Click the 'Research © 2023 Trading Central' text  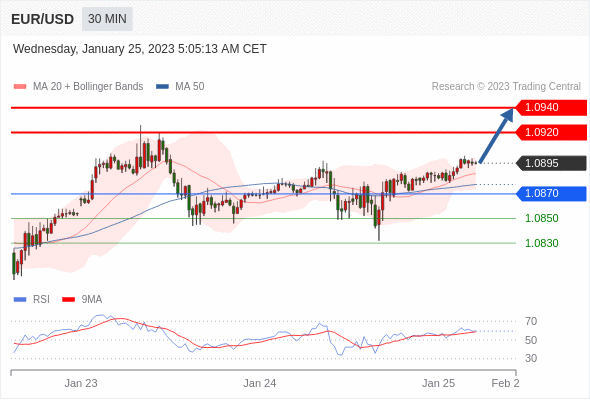[506, 87]
